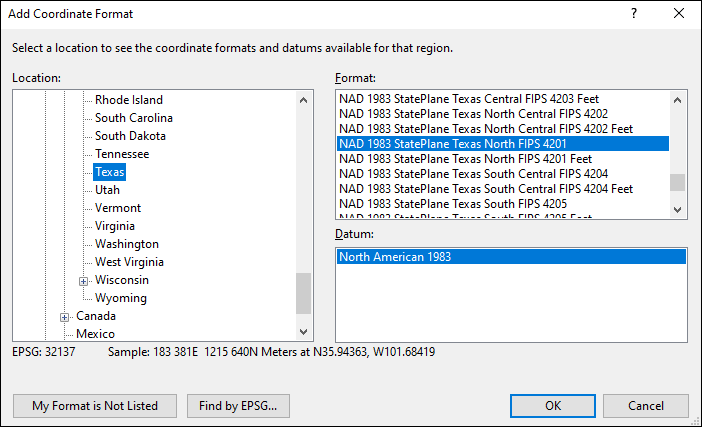The height and width of the screenshot is (427, 702).
Task: Select Washington in Location tree
Action: 127,244
